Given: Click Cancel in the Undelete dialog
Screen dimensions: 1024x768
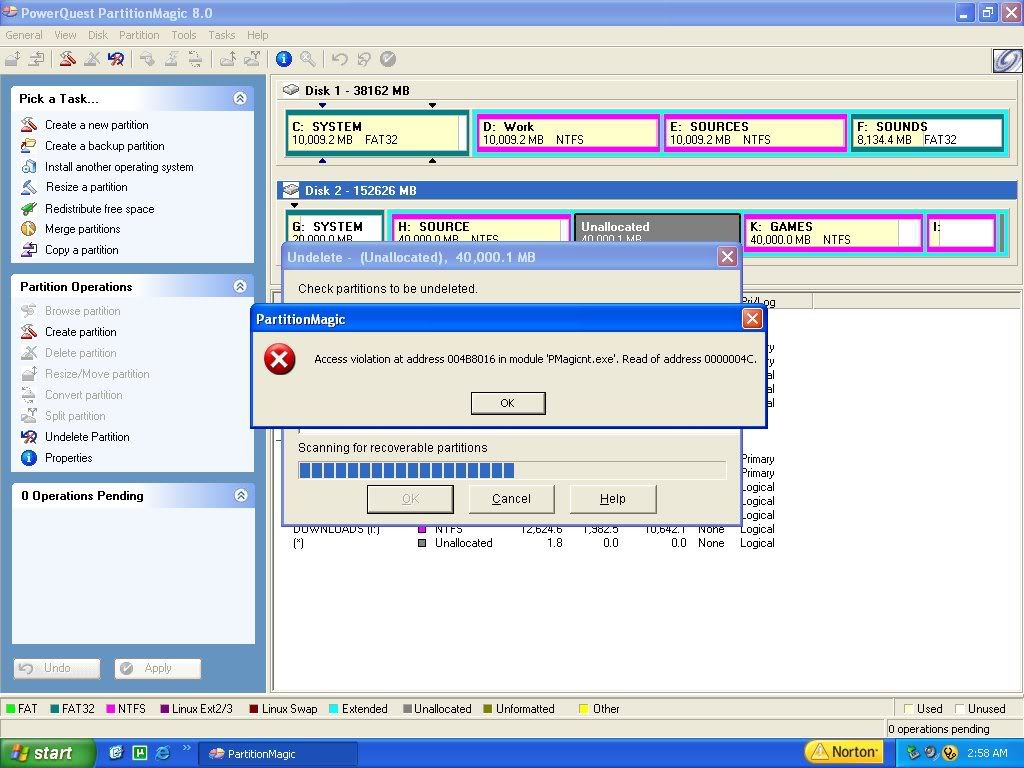Looking at the screenshot, I should [x=511, y=499].
